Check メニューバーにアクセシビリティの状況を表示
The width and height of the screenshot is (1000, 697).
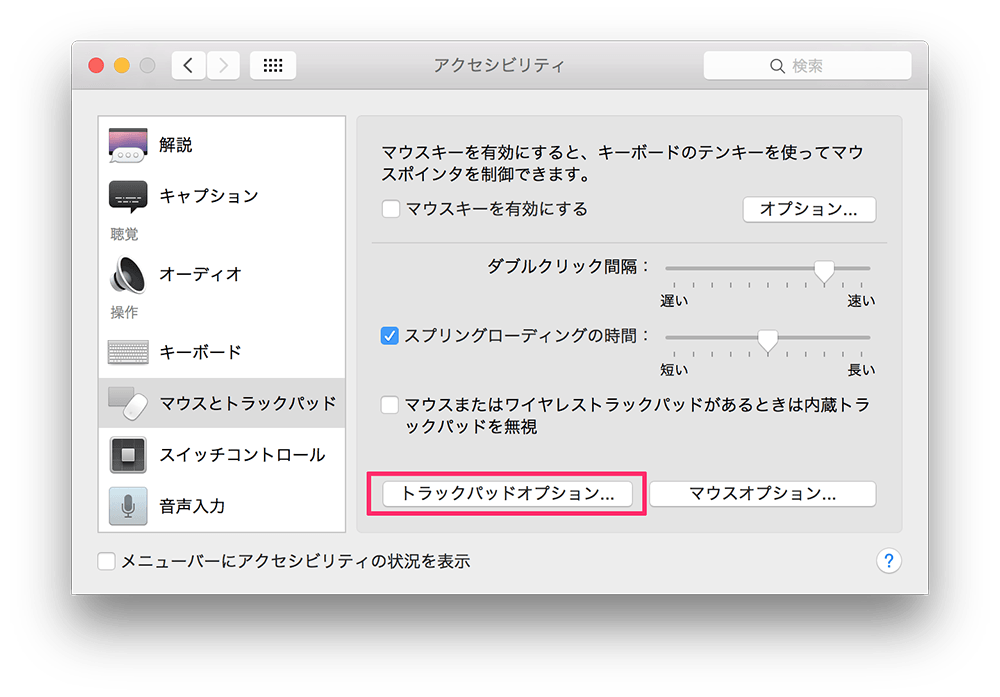tap(107, 561)
